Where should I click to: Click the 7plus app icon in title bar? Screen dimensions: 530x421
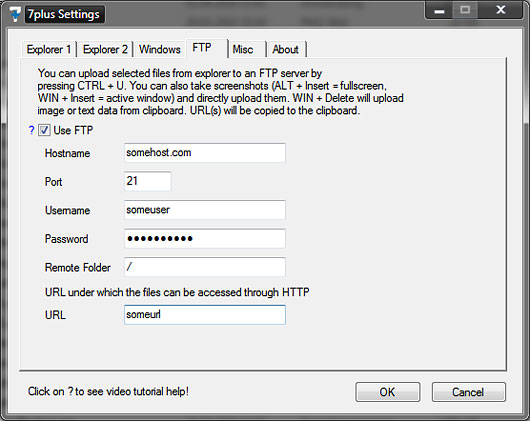pyautogui.click(x=15, y=15)
